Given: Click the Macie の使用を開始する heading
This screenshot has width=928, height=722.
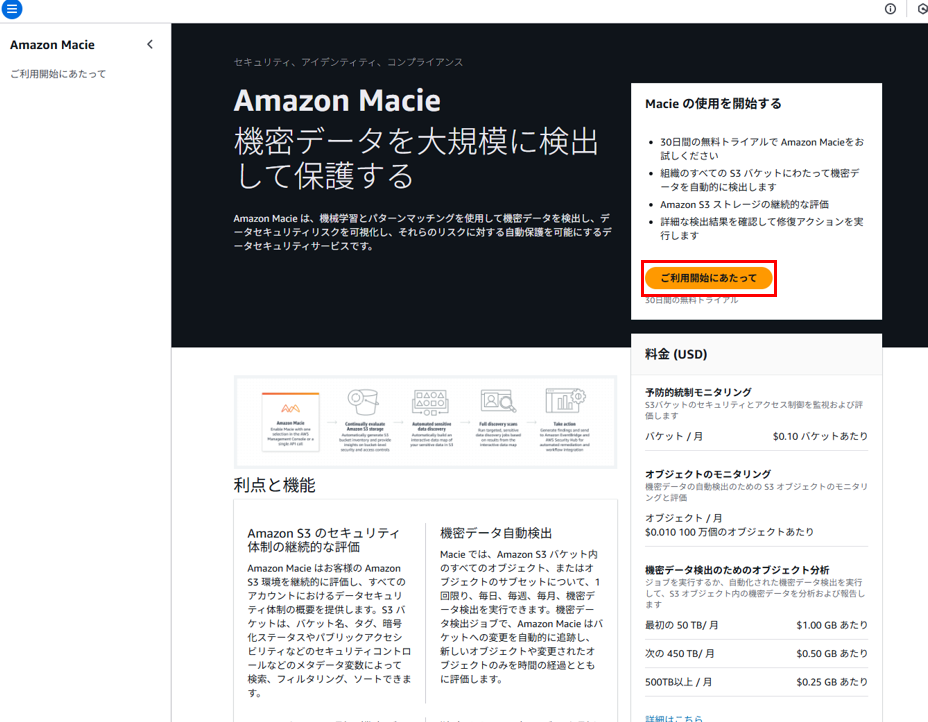Looking at the screenshot, I should 713,104.
